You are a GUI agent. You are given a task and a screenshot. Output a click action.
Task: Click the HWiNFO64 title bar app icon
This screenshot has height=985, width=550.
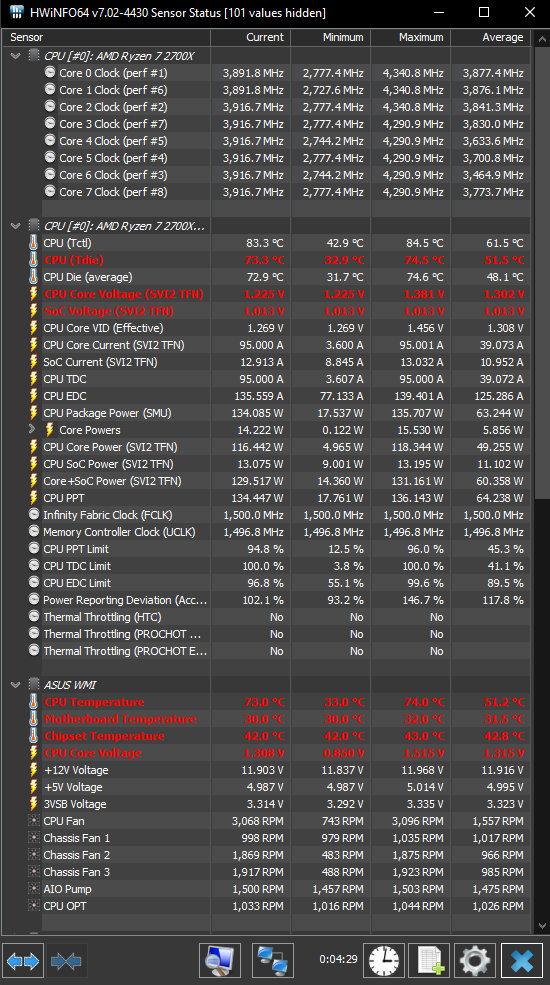(x=16, y=13)
